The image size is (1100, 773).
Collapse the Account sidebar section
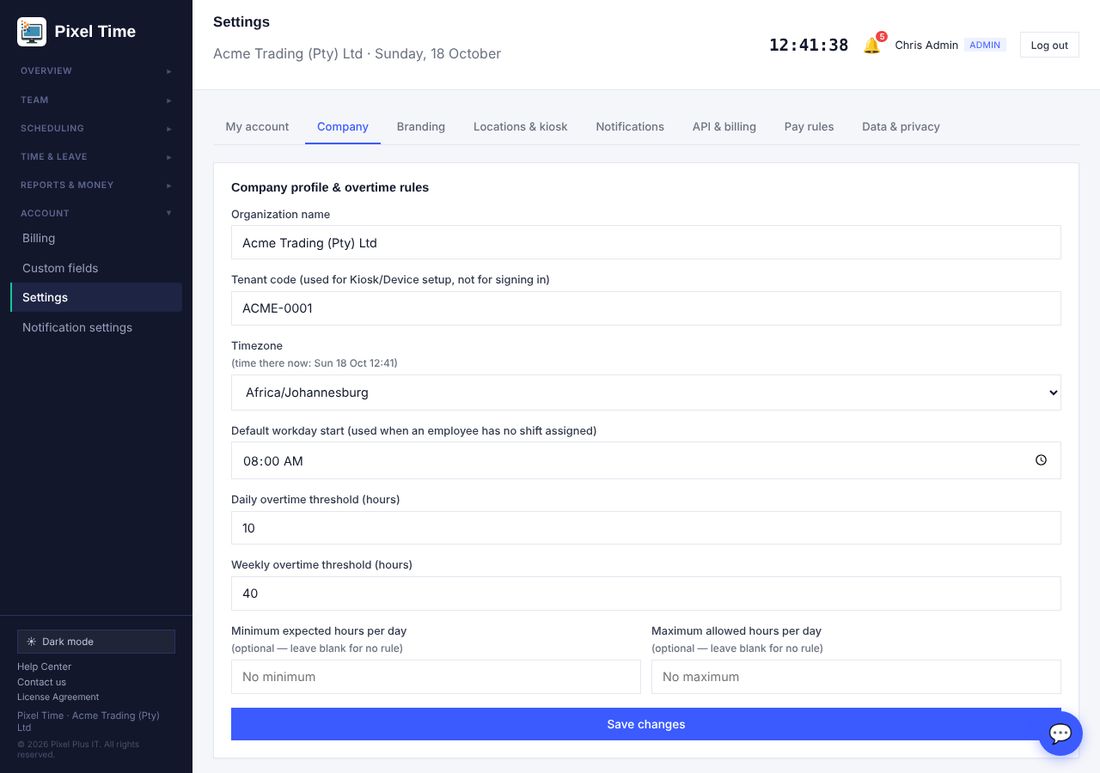(x=96, y=213)
